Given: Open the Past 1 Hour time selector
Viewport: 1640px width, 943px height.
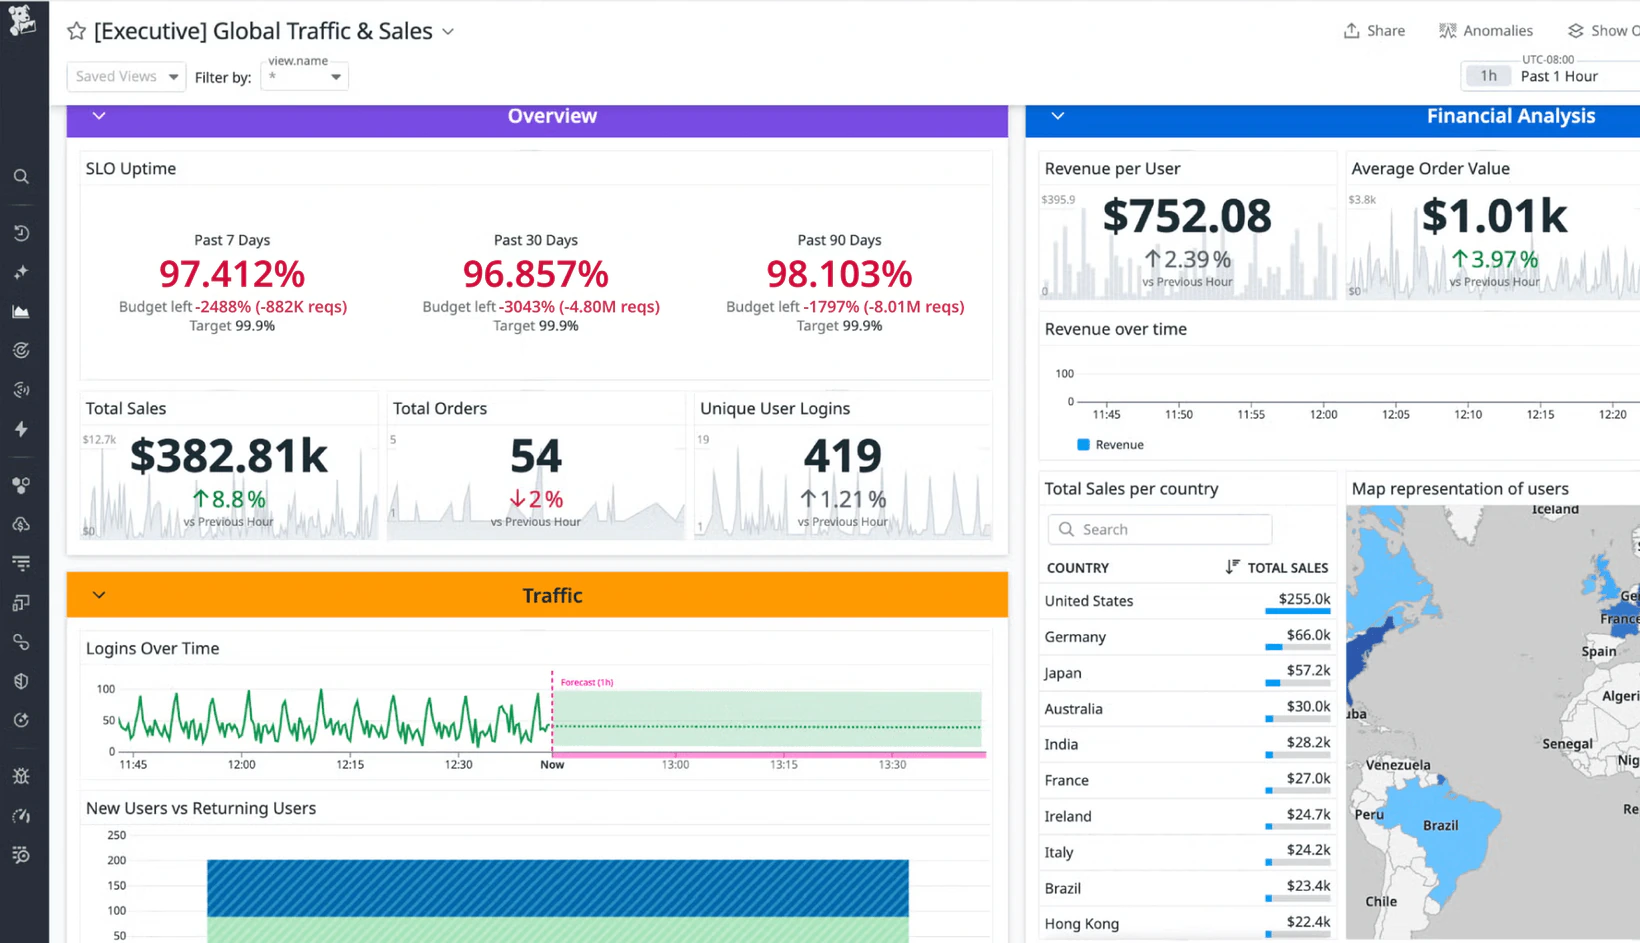Looking at the screenshot, I should (x=1559, y=76).
